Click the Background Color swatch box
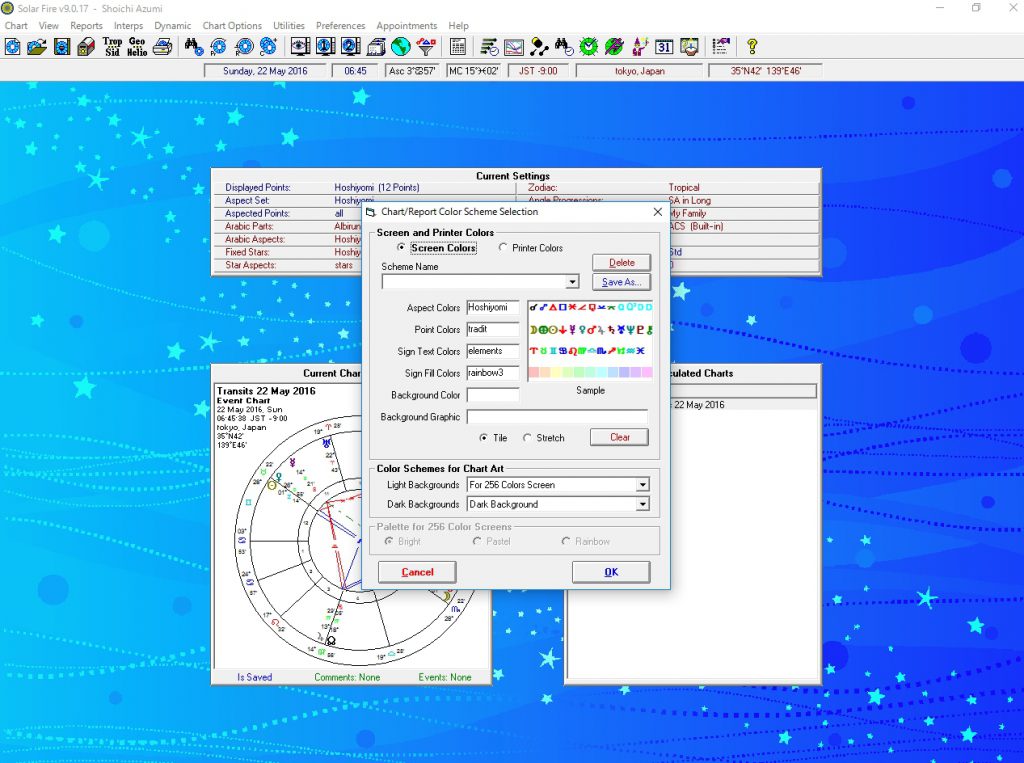1024x763 pixels. 493,395
